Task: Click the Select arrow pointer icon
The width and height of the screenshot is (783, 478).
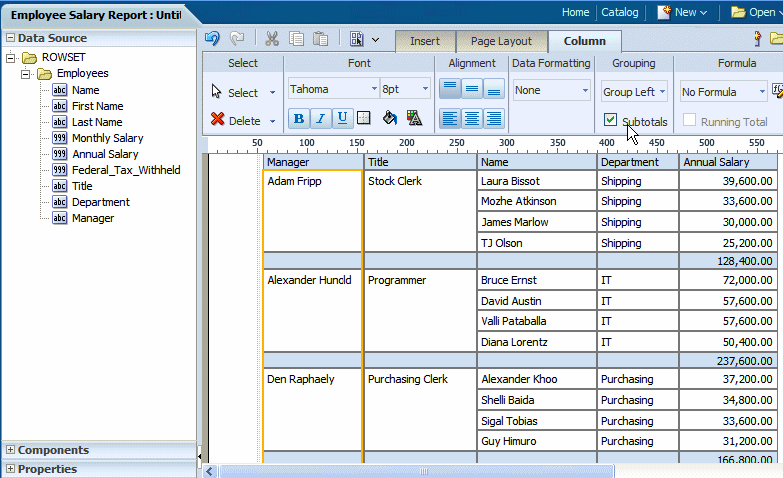Action: (x=216, y=91)
